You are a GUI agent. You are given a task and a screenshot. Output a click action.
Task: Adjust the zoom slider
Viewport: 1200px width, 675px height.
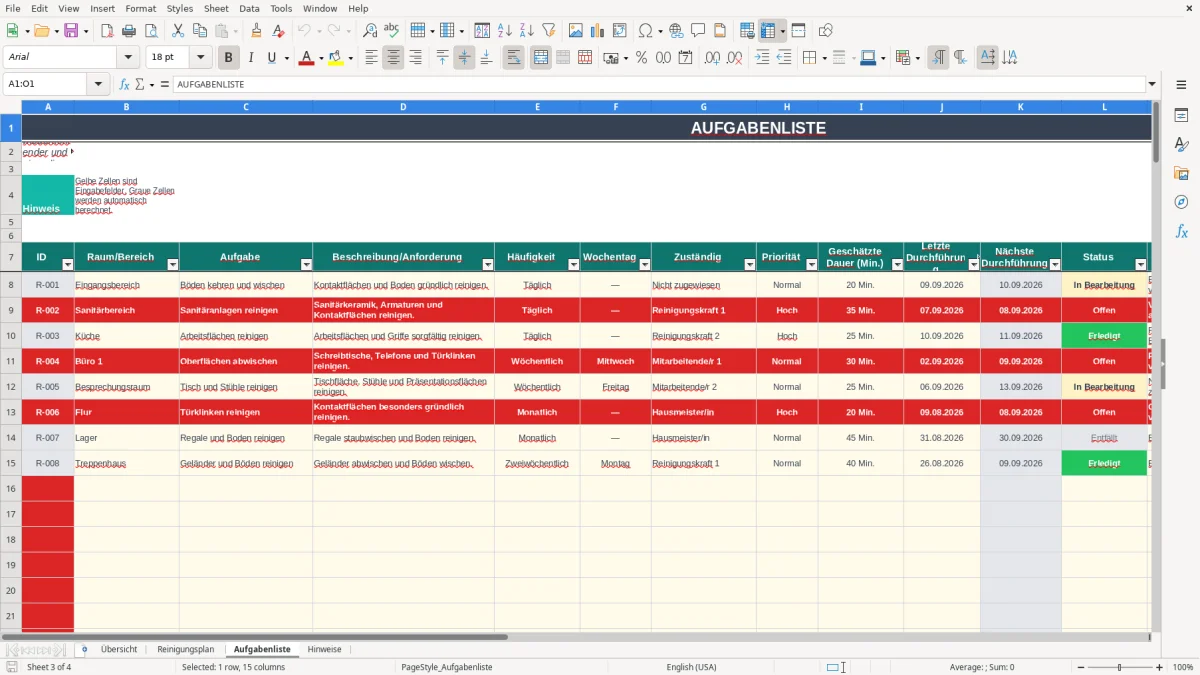pyautogui.click(x=1120, y=667)
